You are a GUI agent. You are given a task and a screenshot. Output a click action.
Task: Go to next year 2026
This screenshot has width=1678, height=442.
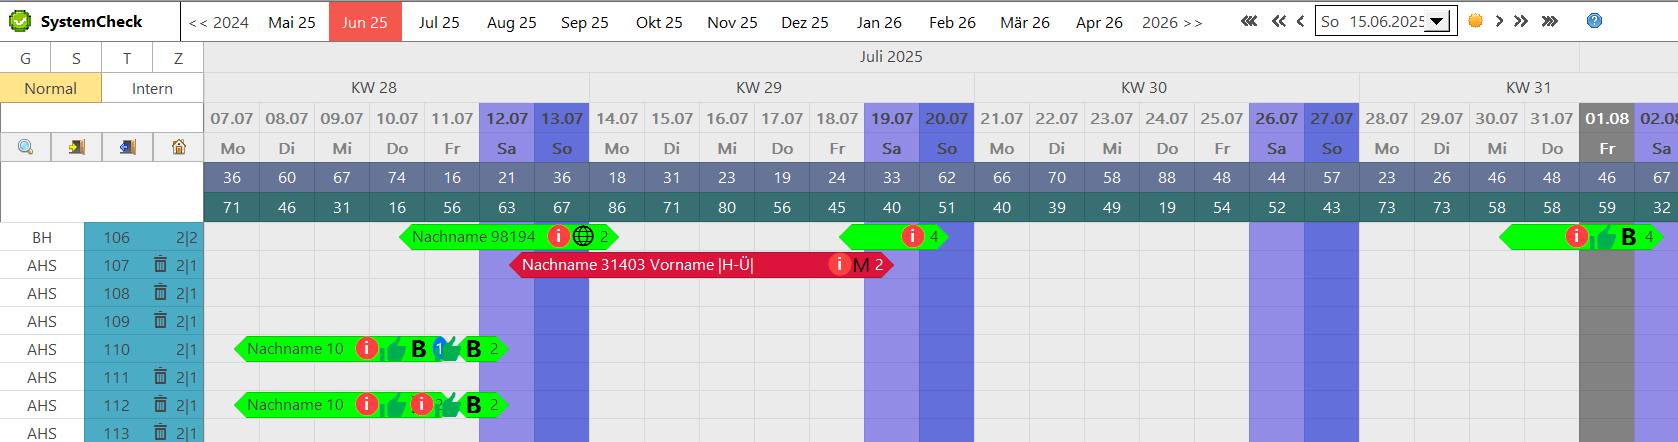click(1172, 22)
